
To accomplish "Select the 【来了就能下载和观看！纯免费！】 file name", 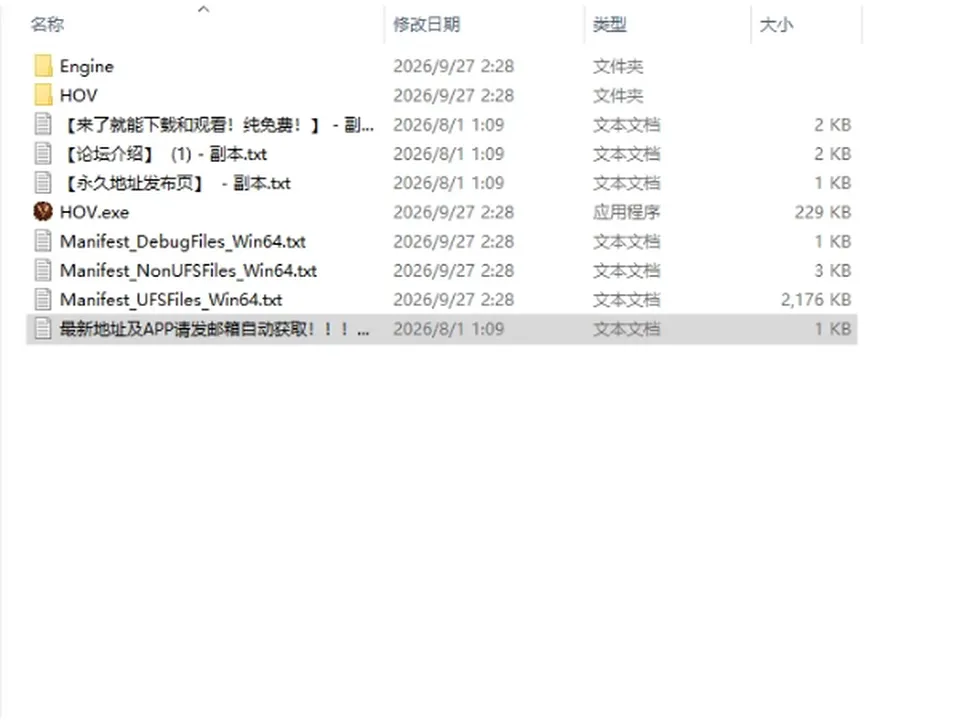I will tap(217, 125).
